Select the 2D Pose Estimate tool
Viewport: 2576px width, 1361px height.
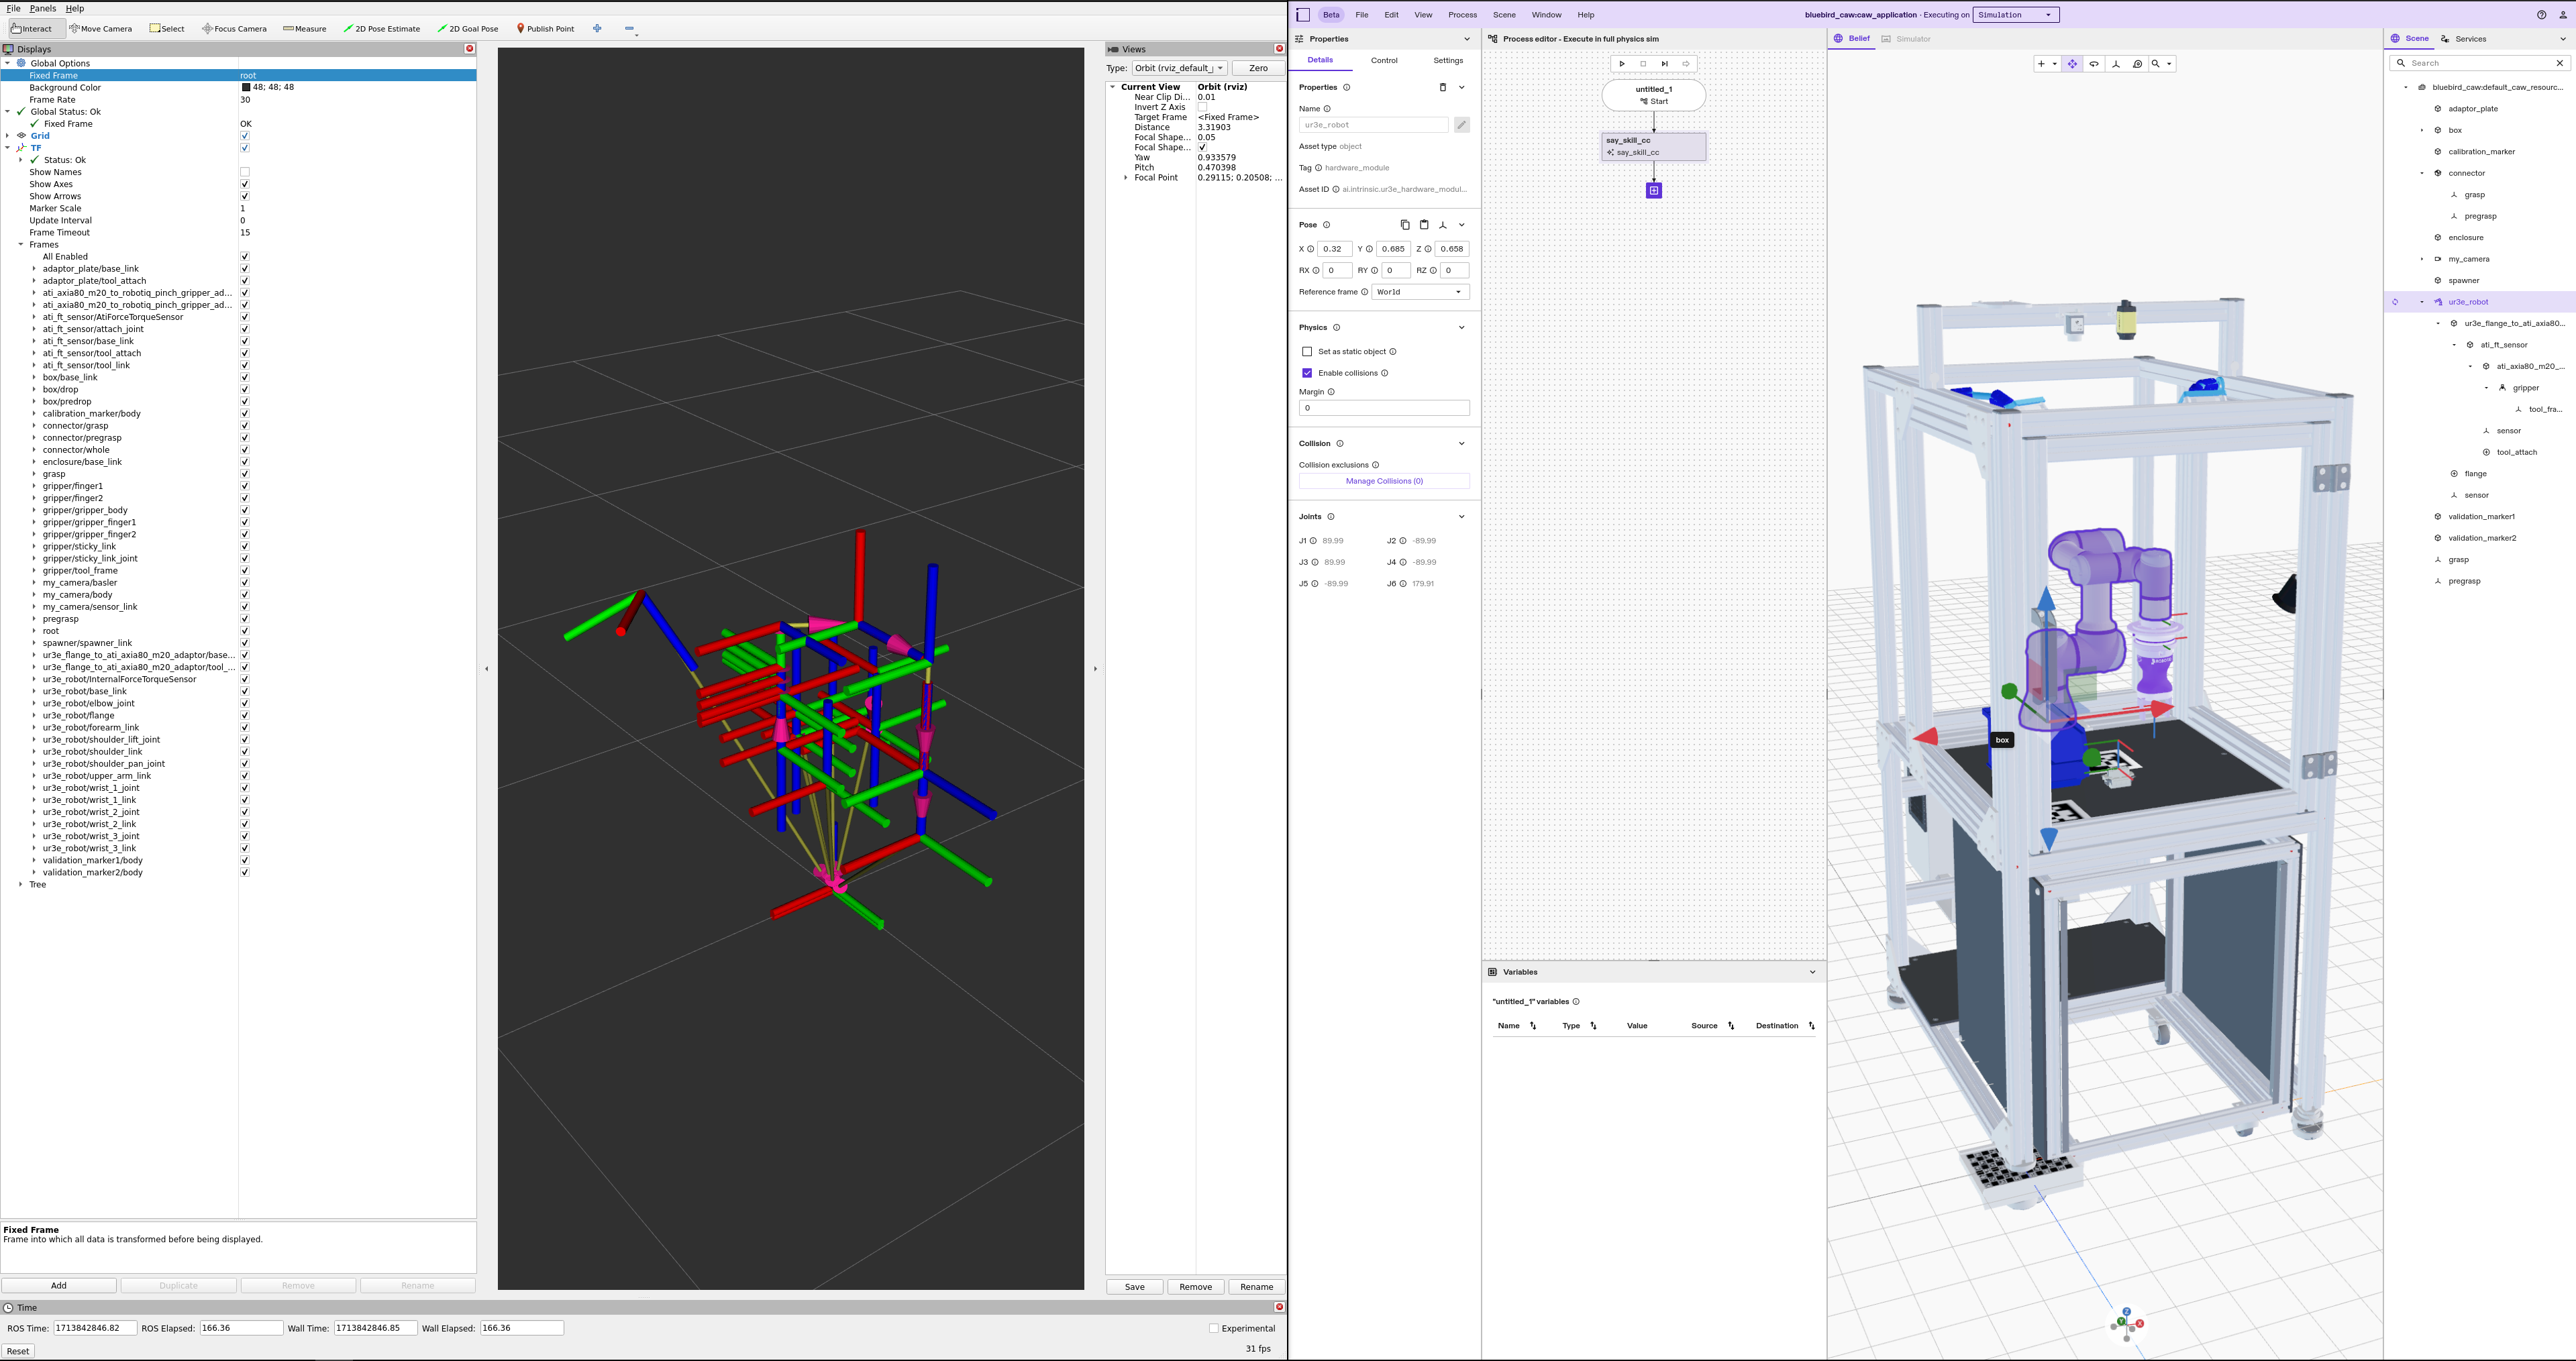[382, 28]
